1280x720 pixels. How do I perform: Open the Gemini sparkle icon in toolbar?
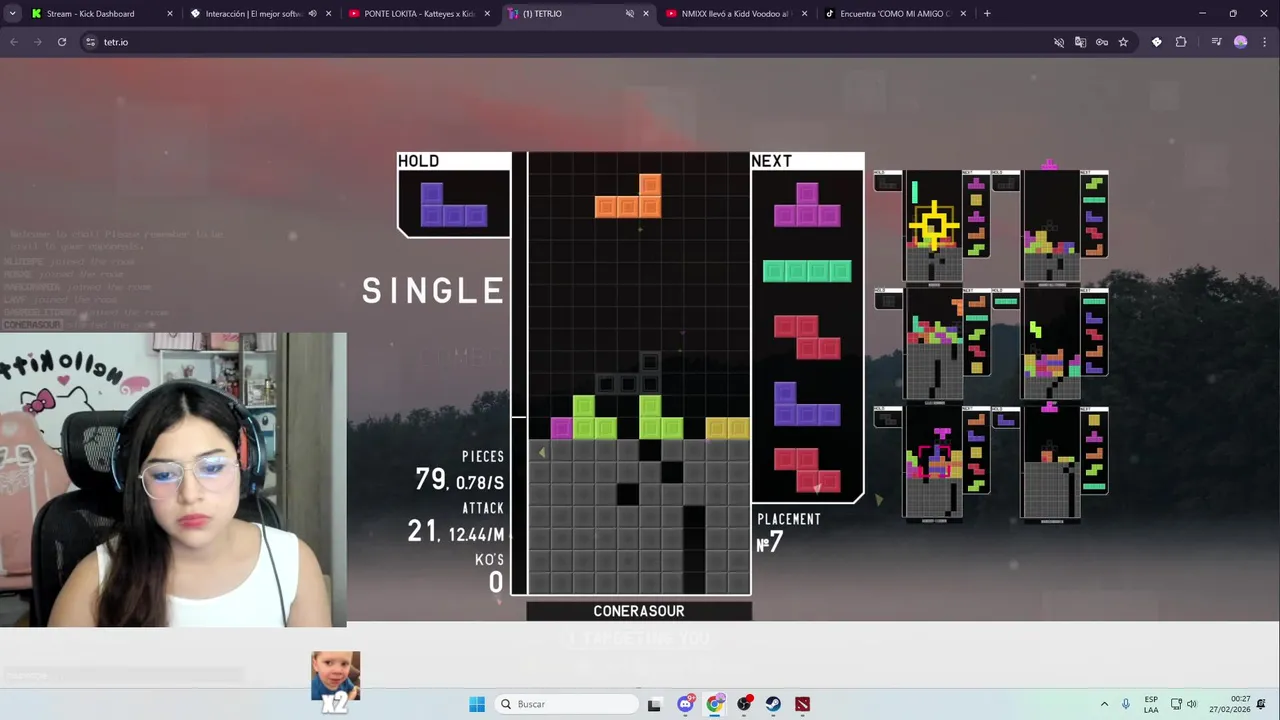(x=1157, y=42)
